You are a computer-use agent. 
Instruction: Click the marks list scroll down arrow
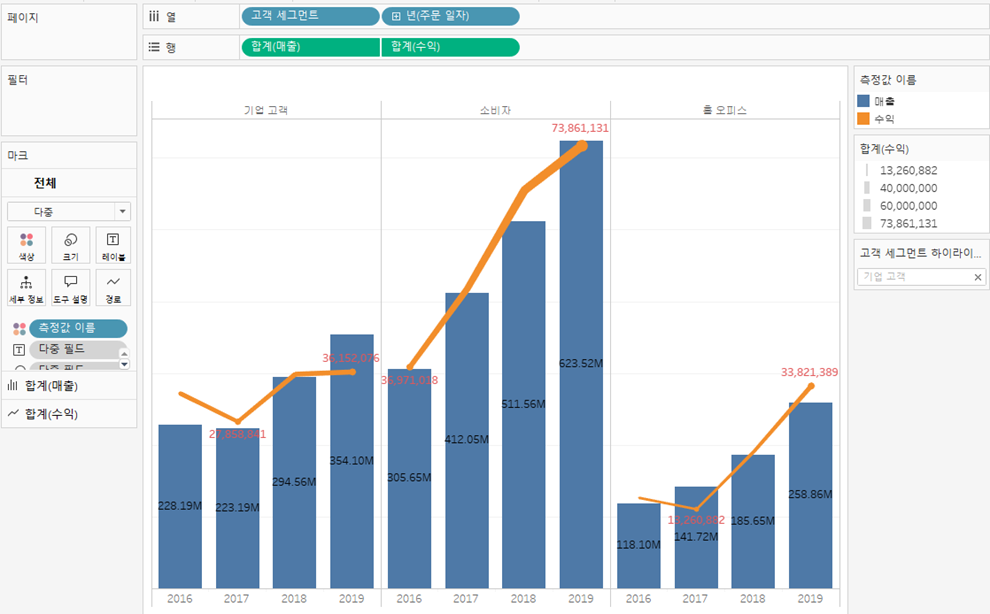coord(124,364)
